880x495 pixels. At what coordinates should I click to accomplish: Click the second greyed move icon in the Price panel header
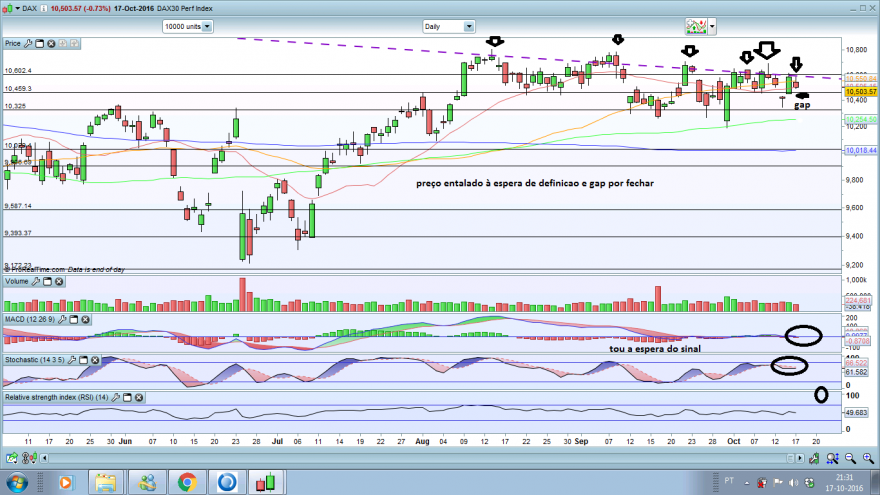pos(74,44)
